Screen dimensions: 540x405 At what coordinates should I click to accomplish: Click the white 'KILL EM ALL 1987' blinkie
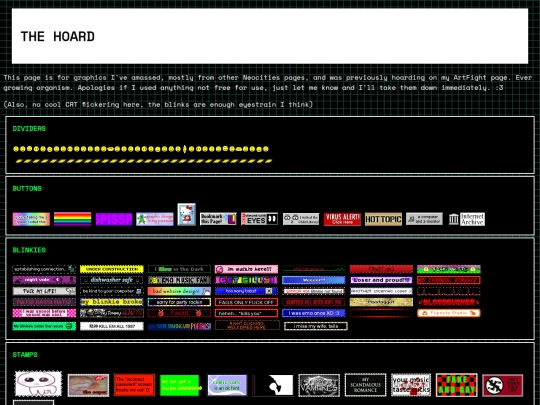click(x=112, y=326)
